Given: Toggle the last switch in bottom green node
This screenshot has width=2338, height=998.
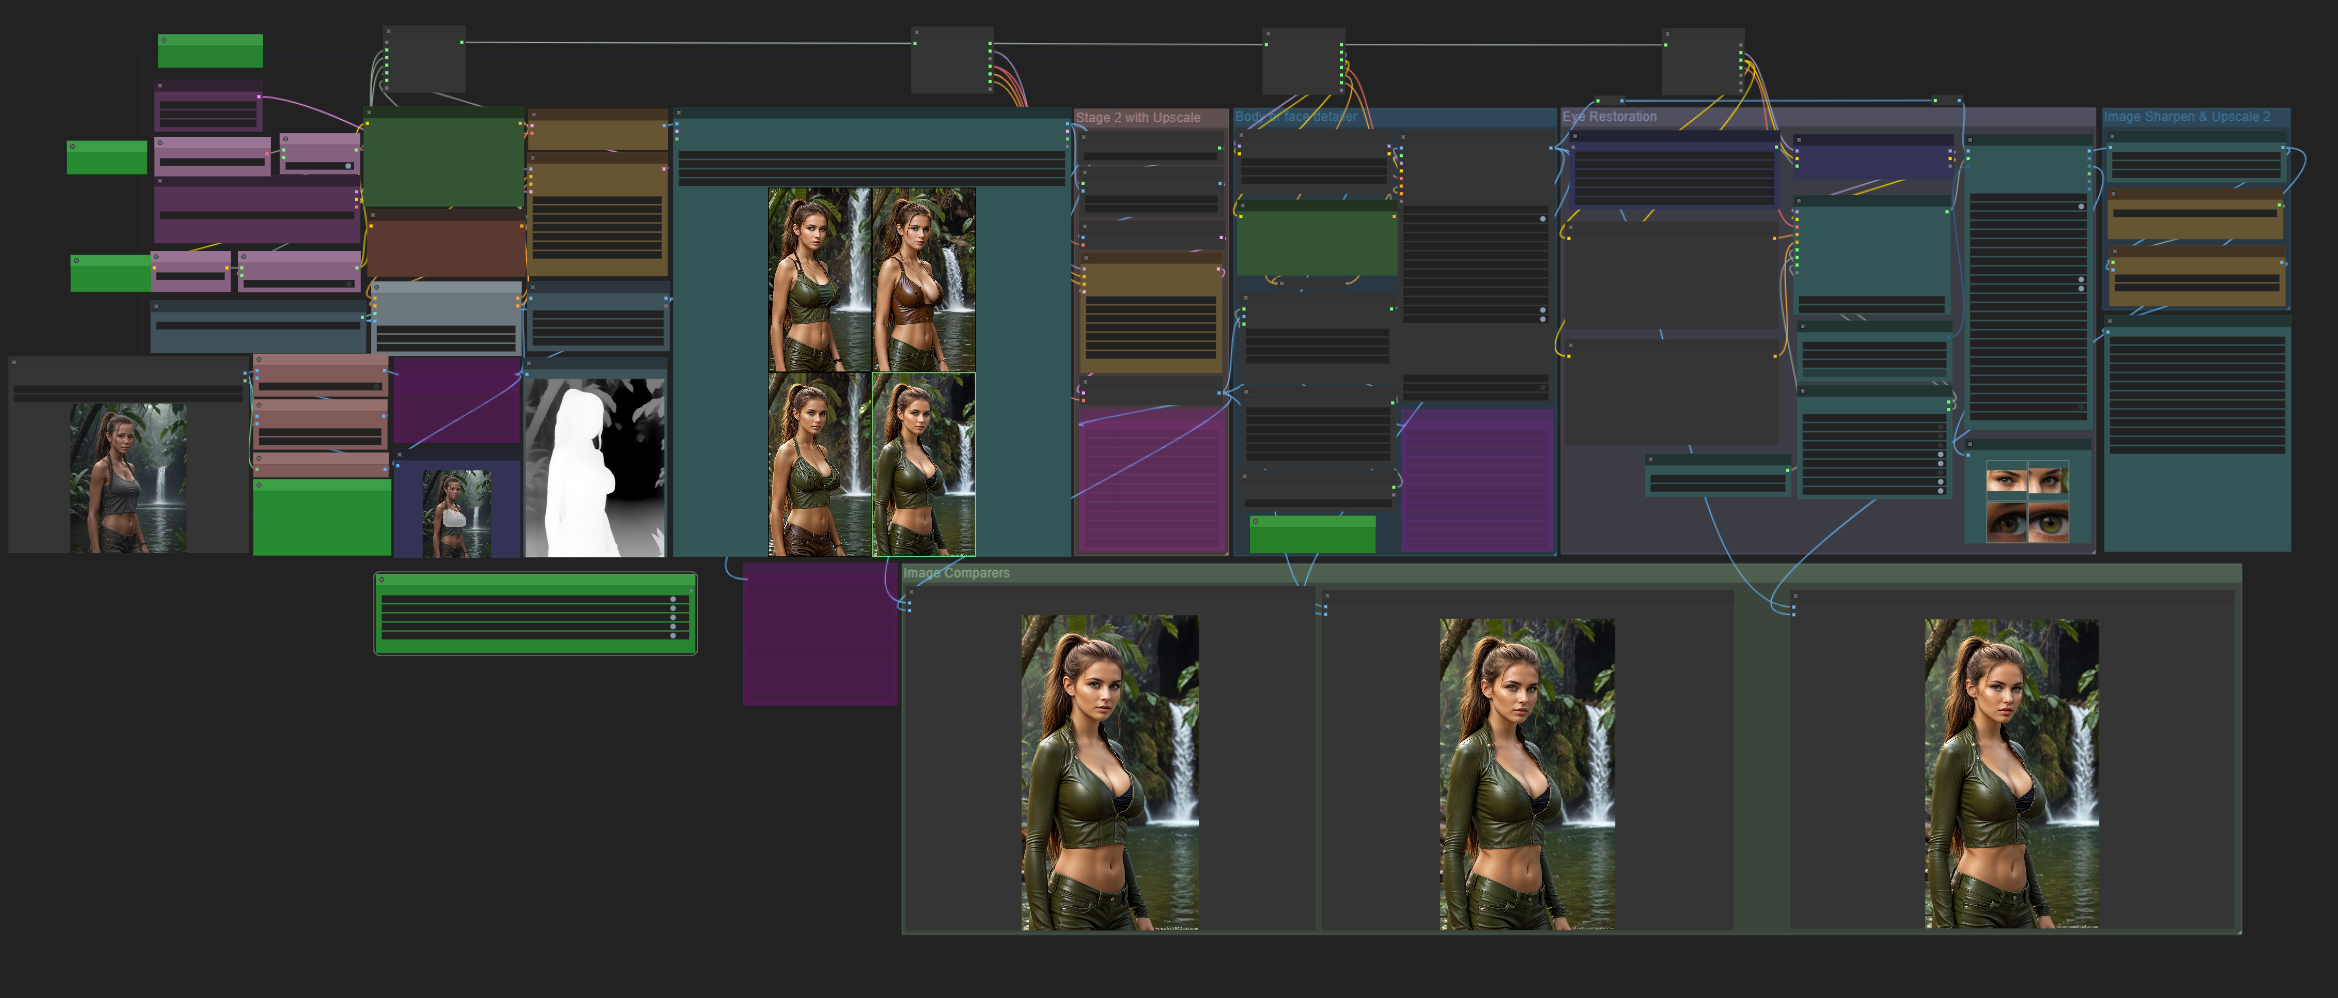Looking at the screenshot, I should [673, 635].
